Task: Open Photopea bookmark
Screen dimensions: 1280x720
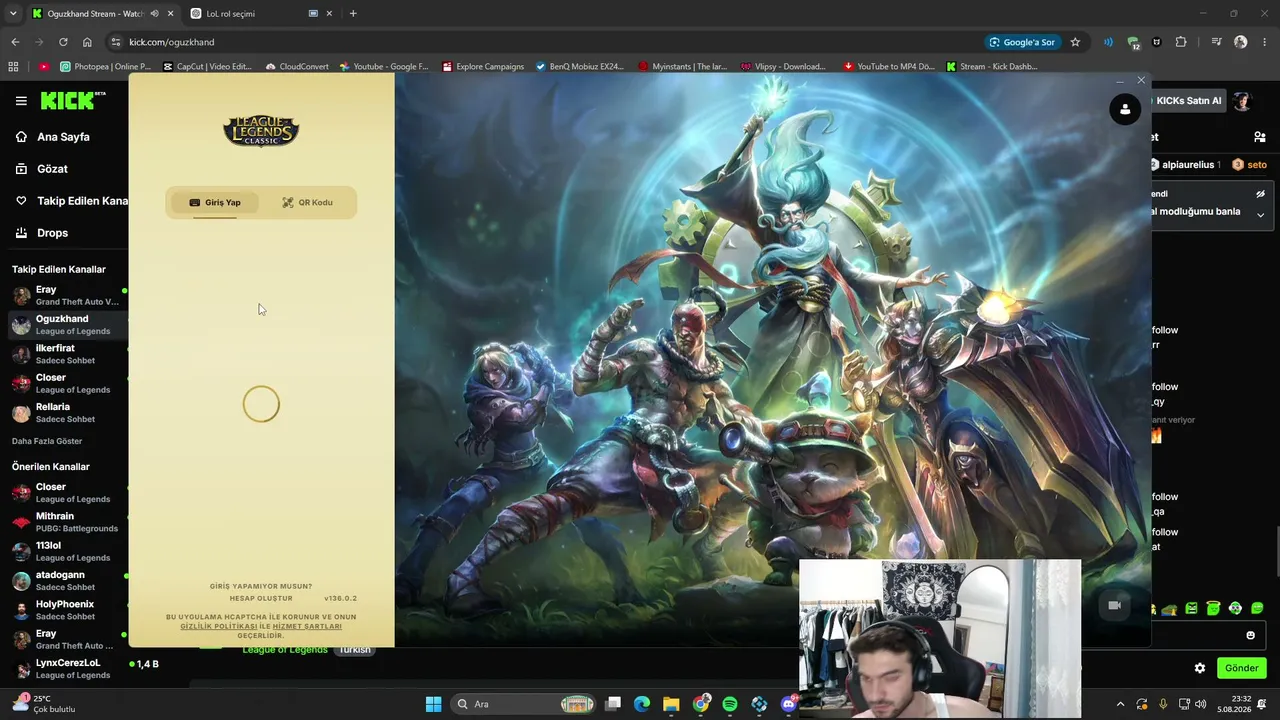Action: point(105,67)
